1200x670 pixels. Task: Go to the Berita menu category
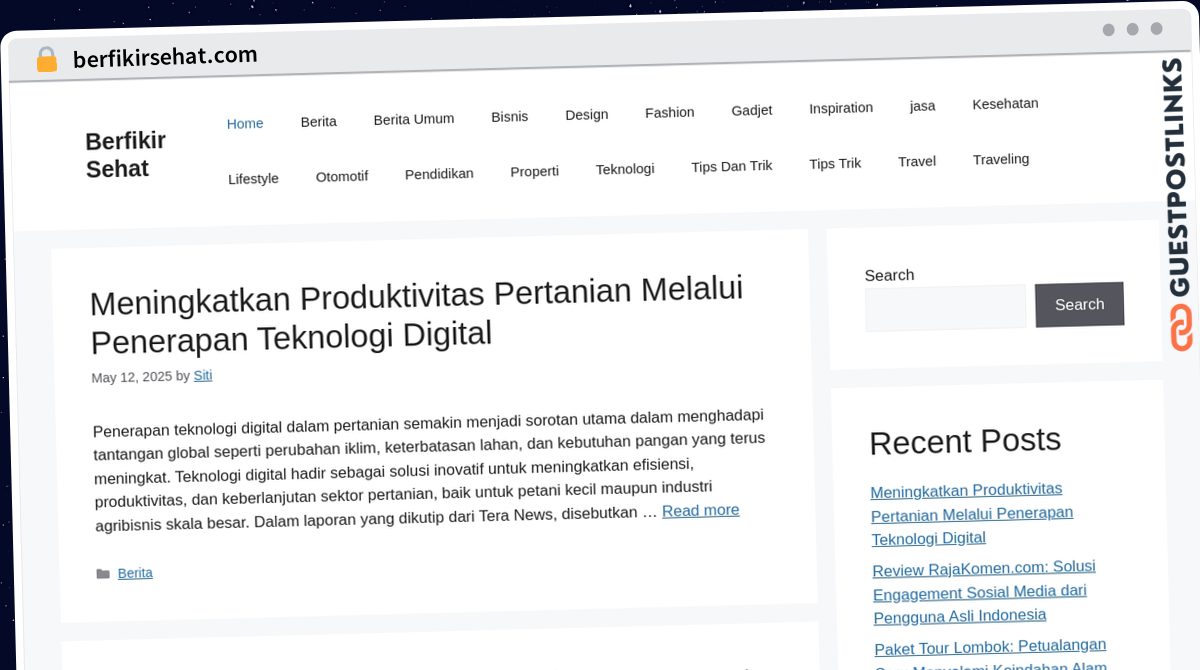[318, 121]
